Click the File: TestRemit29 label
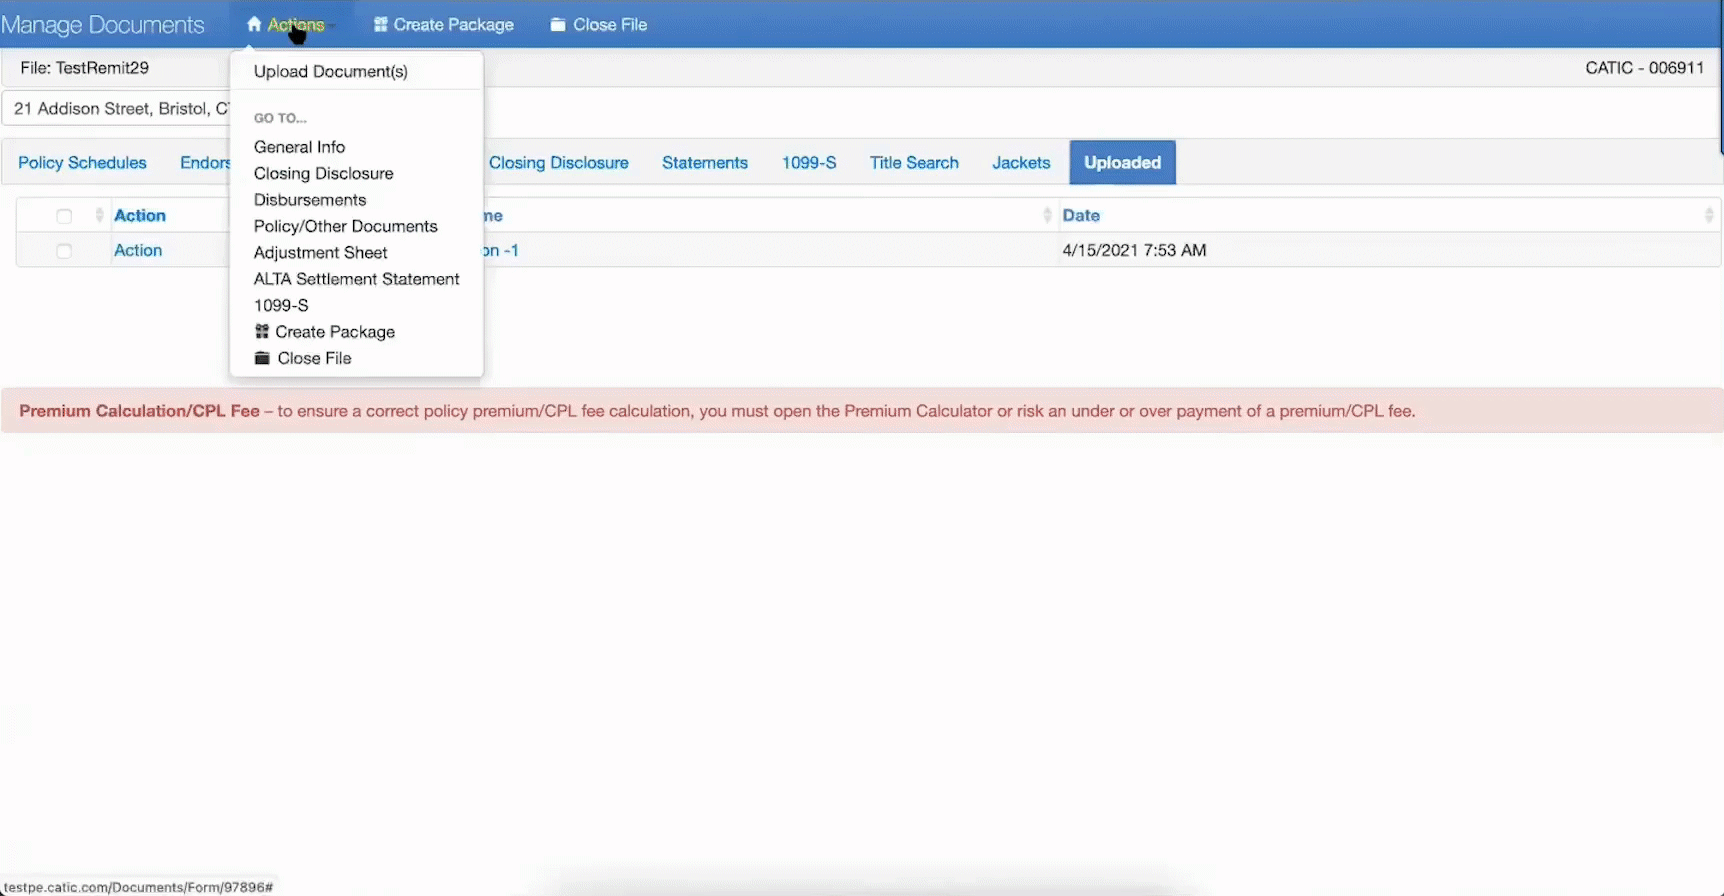 click(85, 68)
